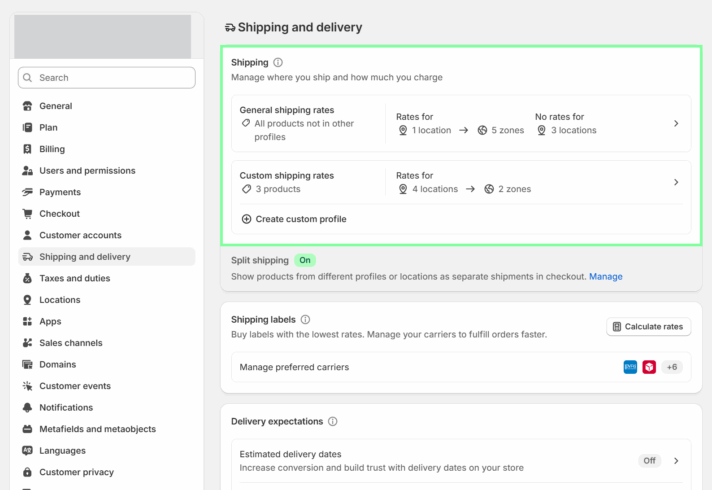Click the plus circle icon for custom profile
712x490 pixels.
tap(246, 219)
